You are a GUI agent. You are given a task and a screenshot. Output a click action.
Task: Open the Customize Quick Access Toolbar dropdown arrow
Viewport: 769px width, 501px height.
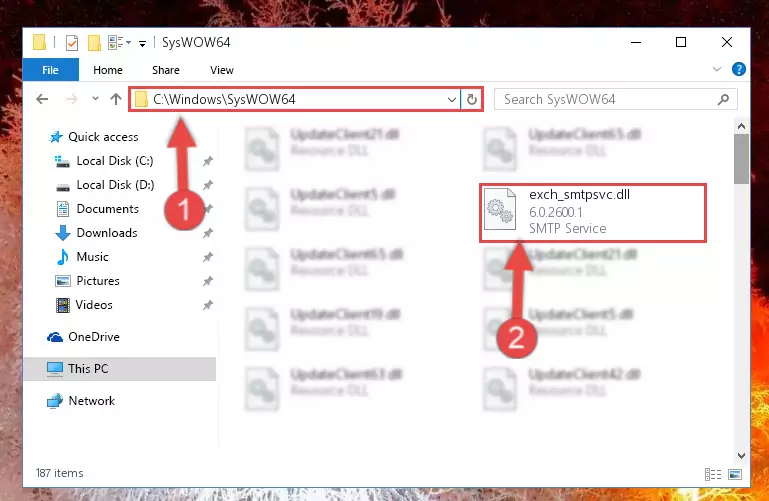pyautogui.click(x=142, y=44)
